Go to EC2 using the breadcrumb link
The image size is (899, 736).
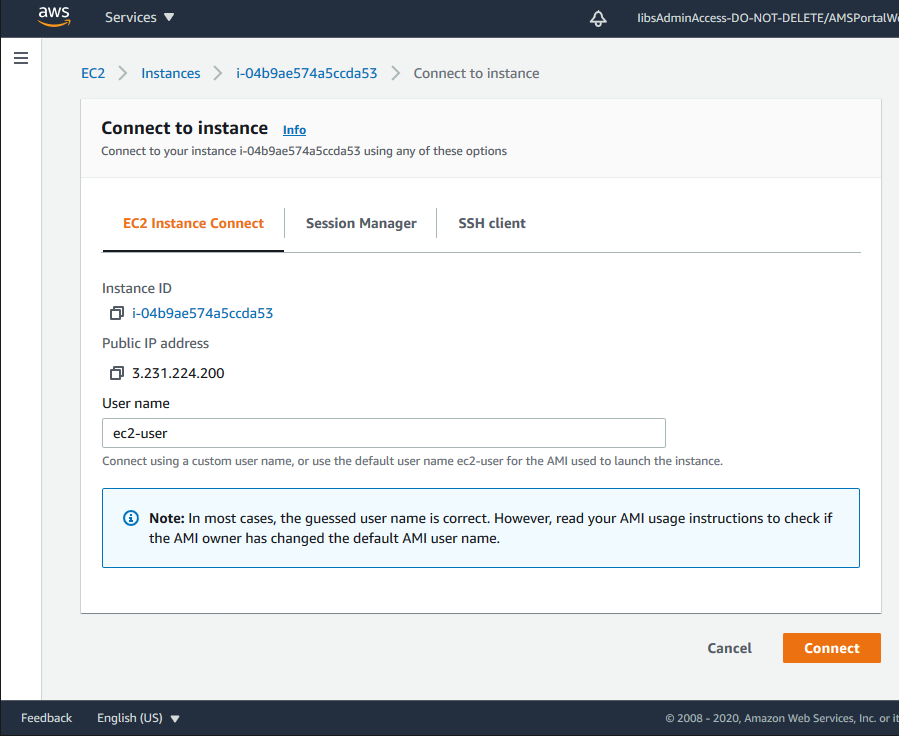coord(93,73)
